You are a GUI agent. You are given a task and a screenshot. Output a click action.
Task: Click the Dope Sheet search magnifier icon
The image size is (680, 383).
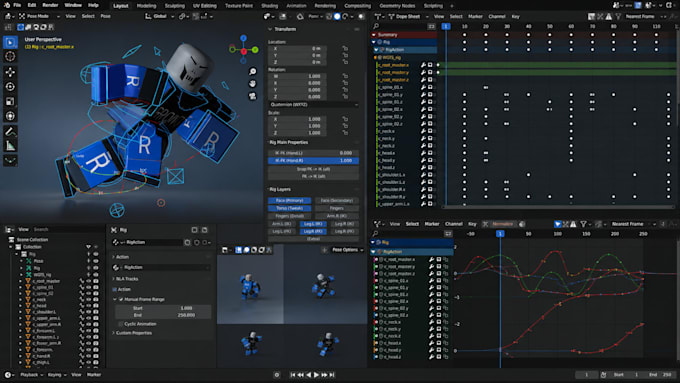pos(376,26)
